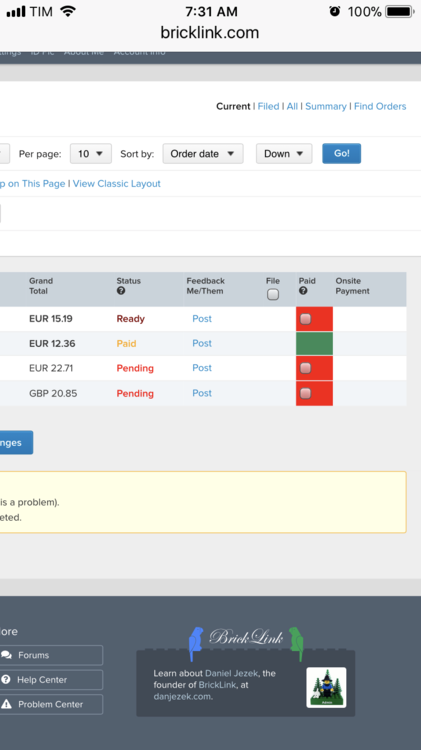Switch to All orders view
This screenshot has height=750, width=421.
(292, 106)
